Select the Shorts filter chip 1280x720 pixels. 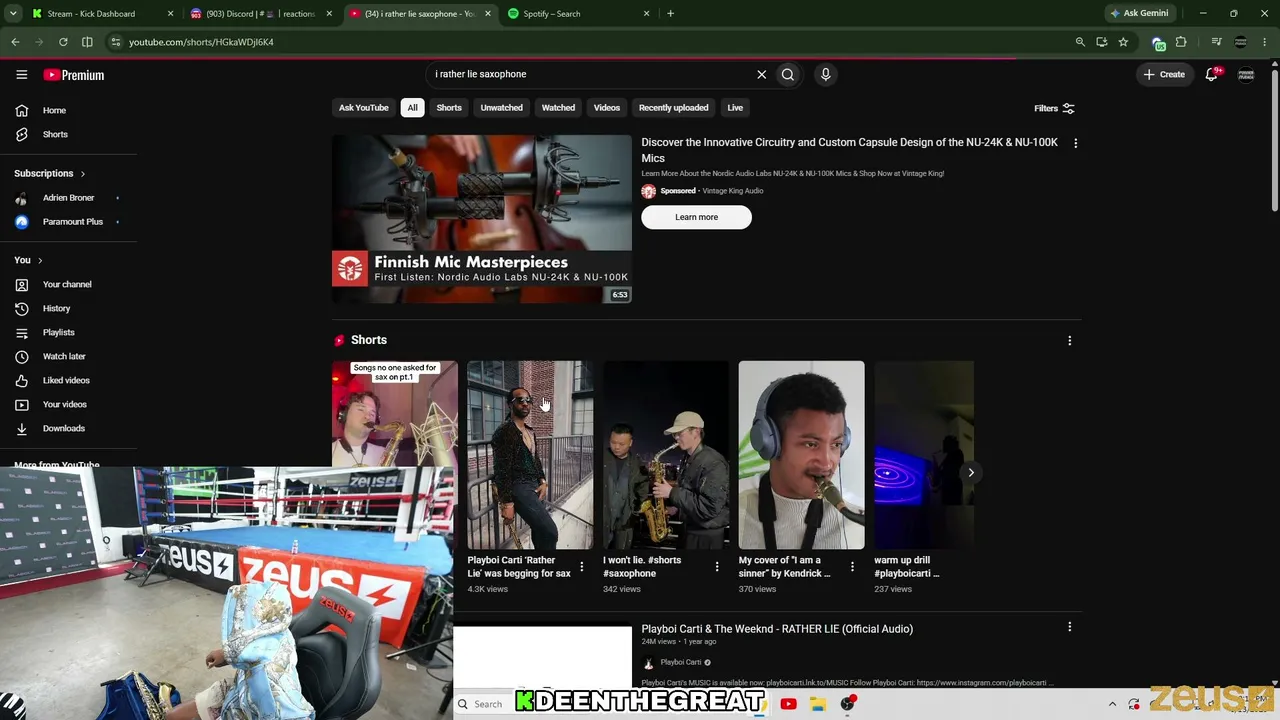click(449, 108)
